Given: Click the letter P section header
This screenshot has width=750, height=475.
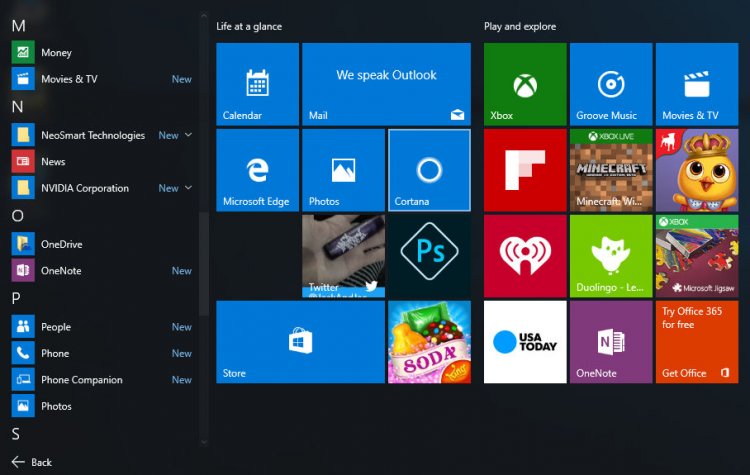Looking at the screenshot, I should [x=16, y=298].
